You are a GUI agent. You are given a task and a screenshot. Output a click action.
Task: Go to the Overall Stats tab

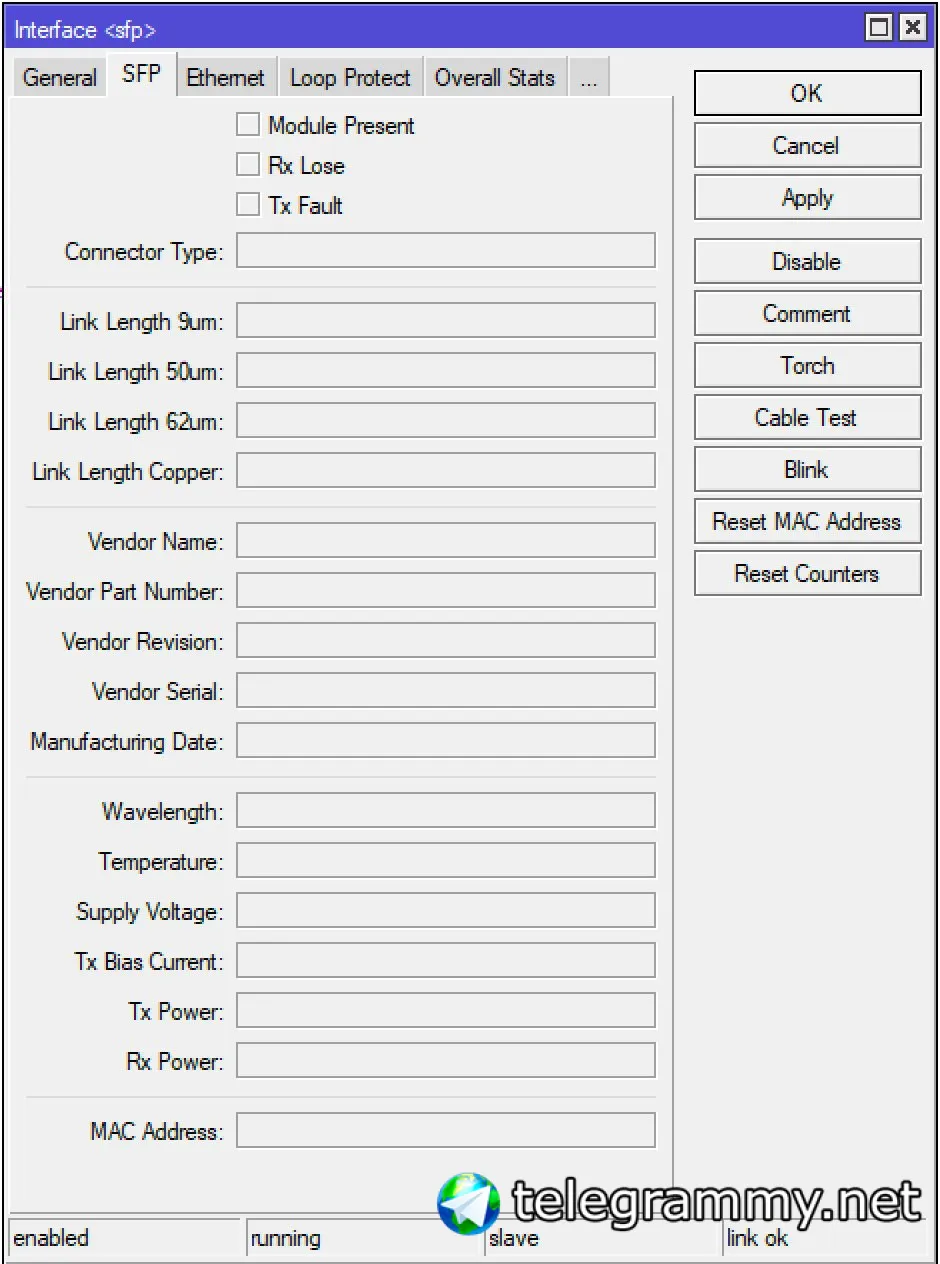coord(495,77)
